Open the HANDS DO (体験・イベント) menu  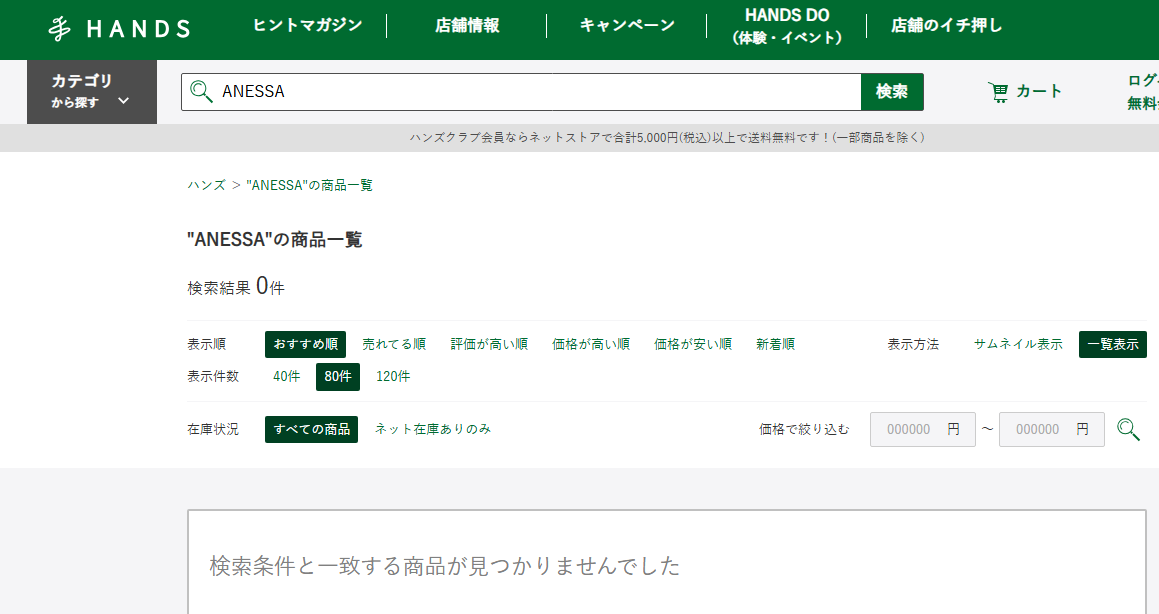click(x=786, y=26)
